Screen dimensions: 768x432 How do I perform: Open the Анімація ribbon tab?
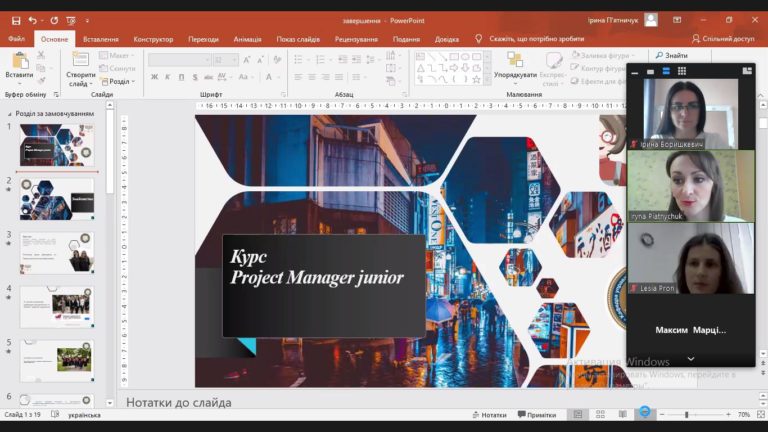point(247,39)
